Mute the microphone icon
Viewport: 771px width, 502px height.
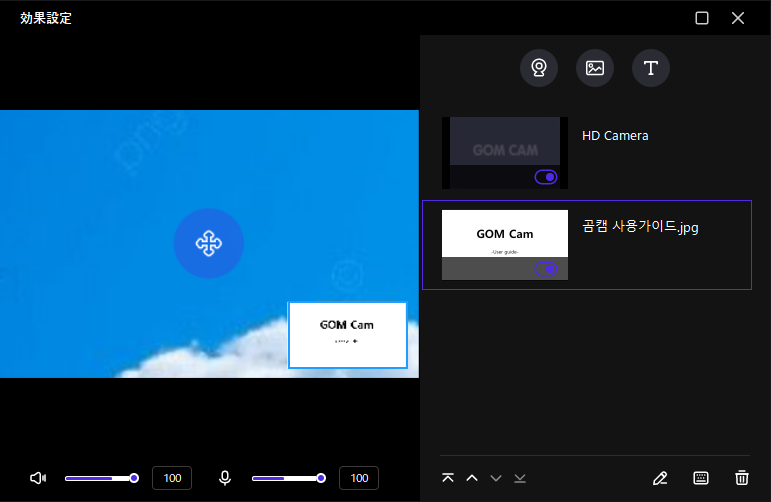coord(225,478)
